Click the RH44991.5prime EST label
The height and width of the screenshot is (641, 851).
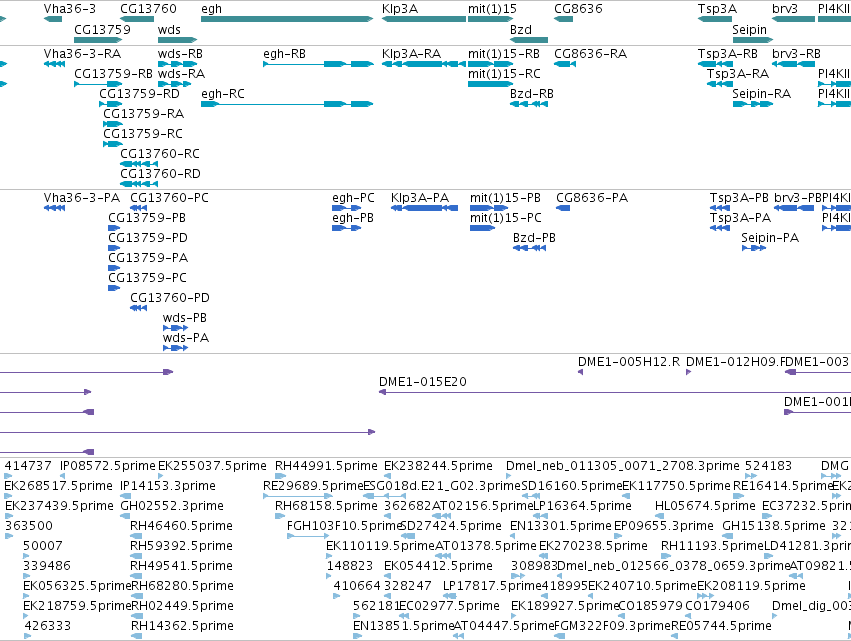click(326, 466)
